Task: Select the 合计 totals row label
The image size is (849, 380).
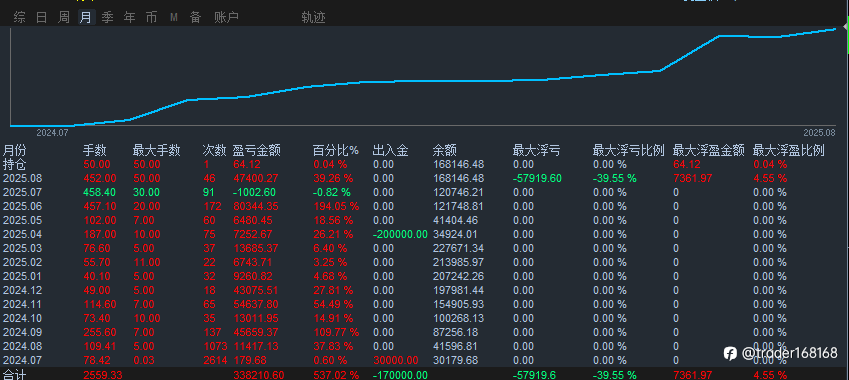Action: coord(15,375)
